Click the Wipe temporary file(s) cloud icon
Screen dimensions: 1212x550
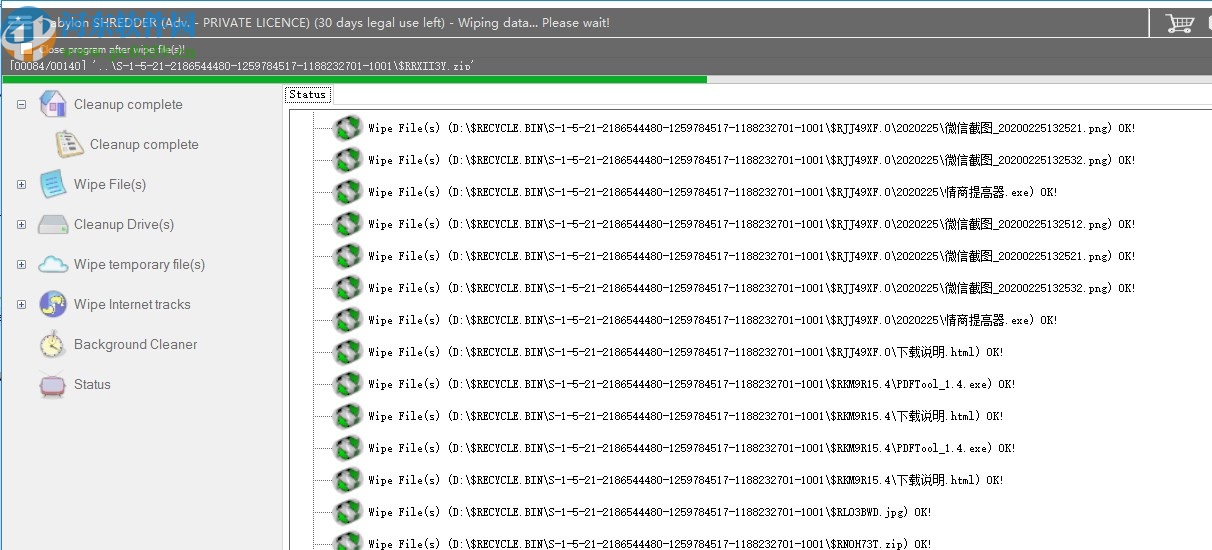[x=52, y=264]
